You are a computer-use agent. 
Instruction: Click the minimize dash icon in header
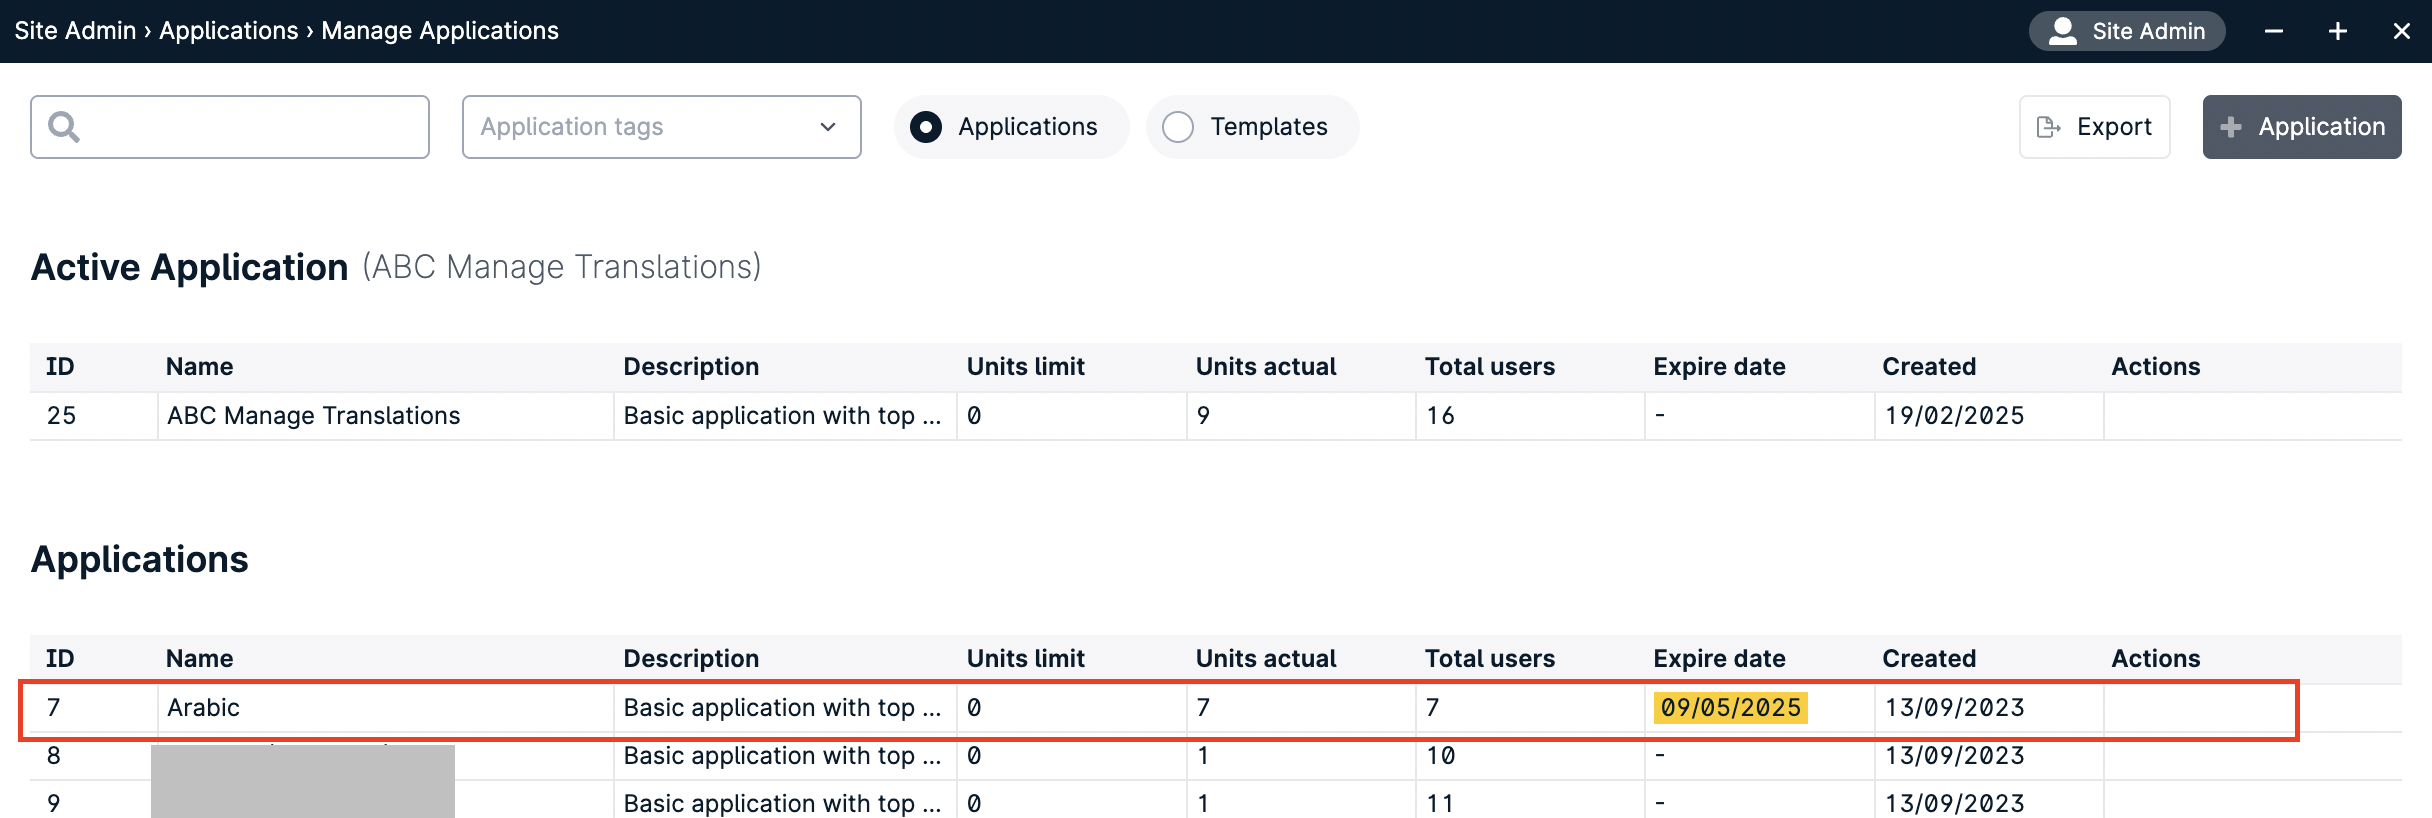(2274, 31)
